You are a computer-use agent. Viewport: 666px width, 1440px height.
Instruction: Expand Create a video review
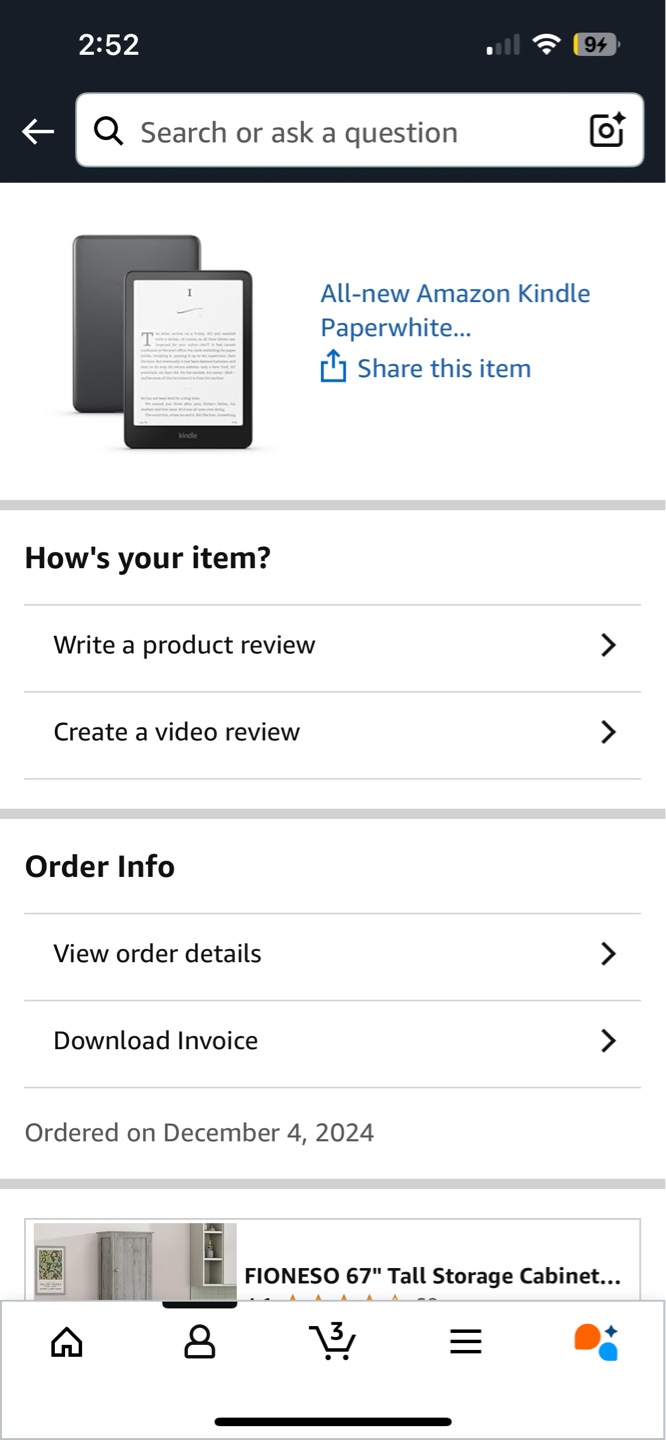tap(333, 732)
